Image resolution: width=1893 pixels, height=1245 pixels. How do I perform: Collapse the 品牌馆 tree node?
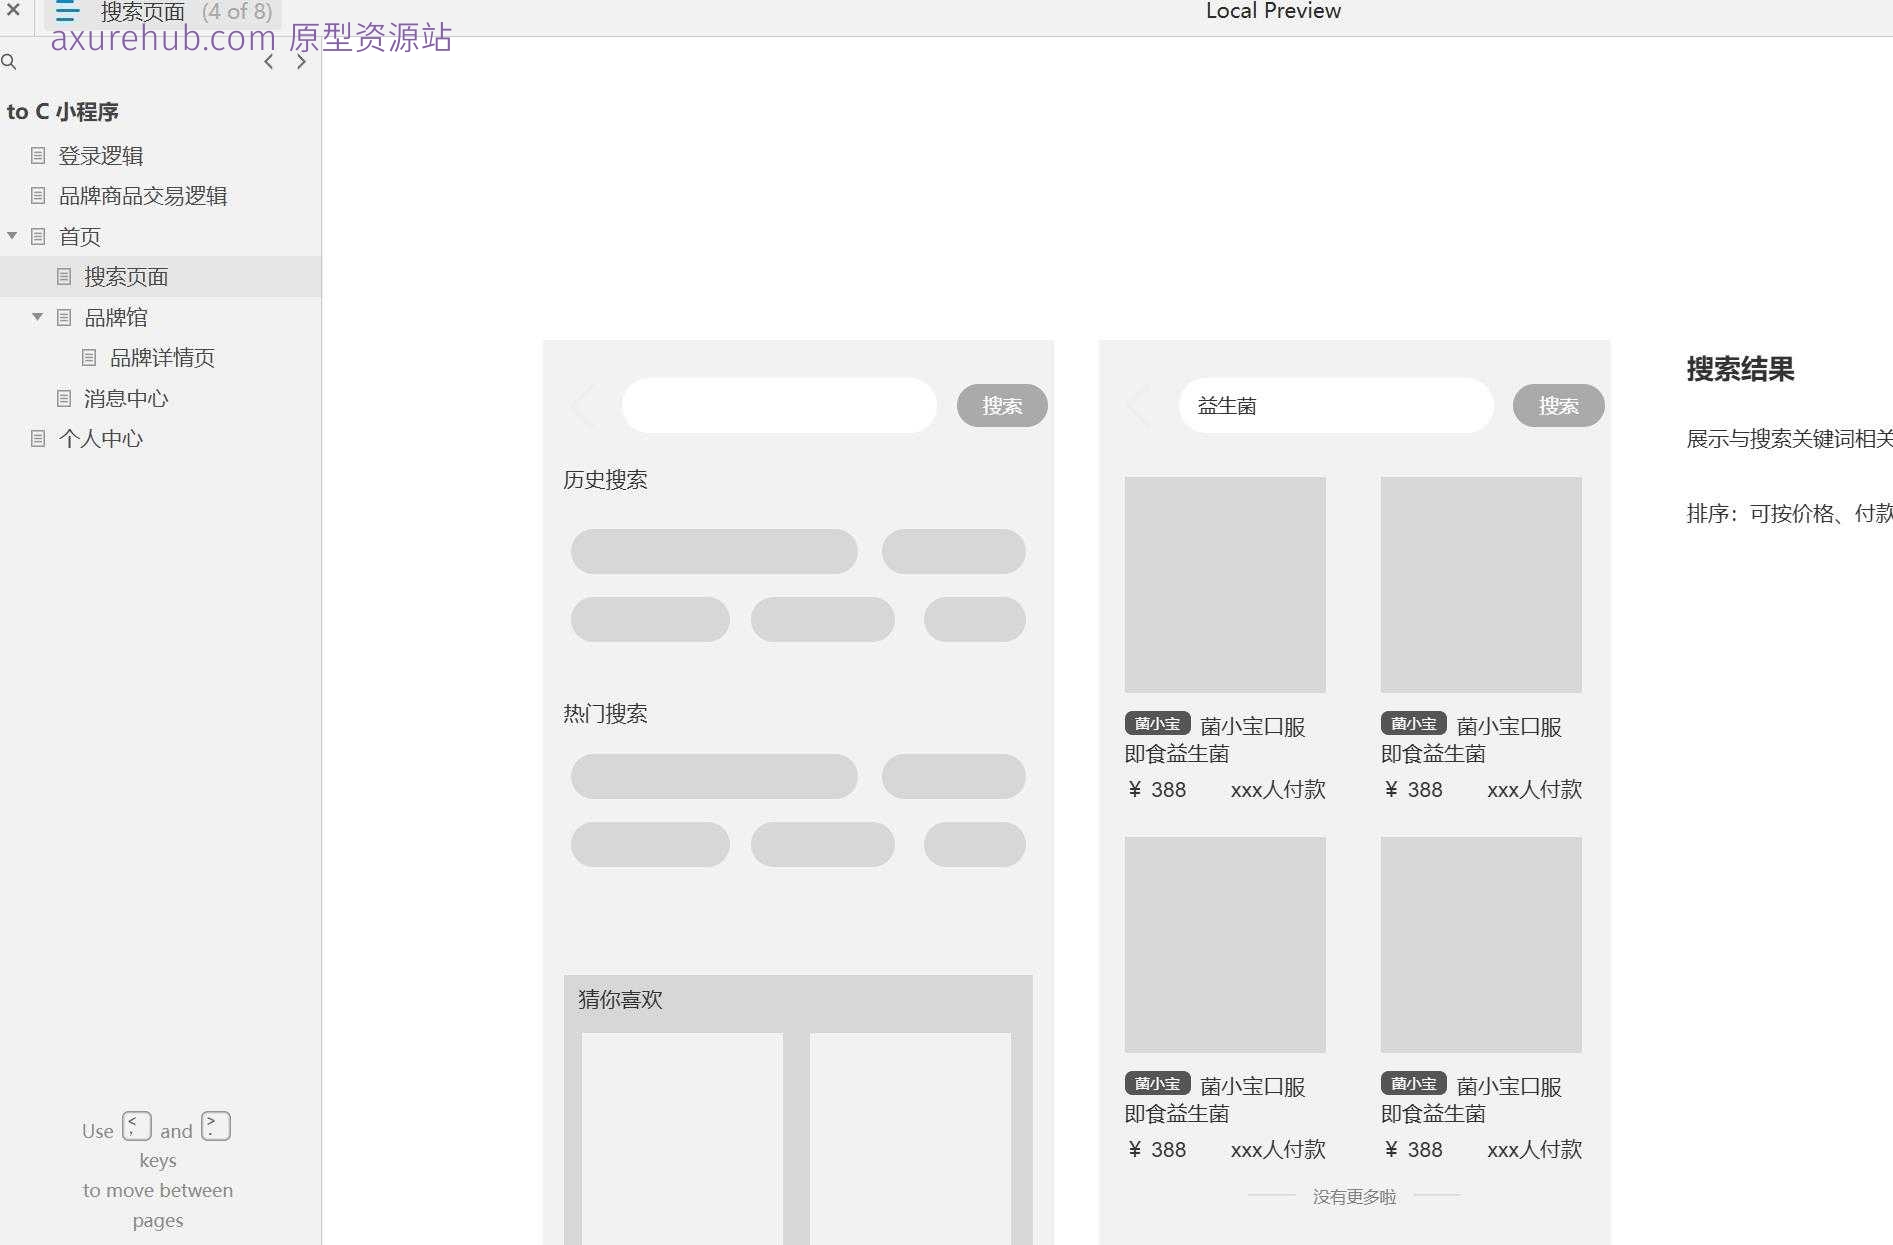(37, 317)
